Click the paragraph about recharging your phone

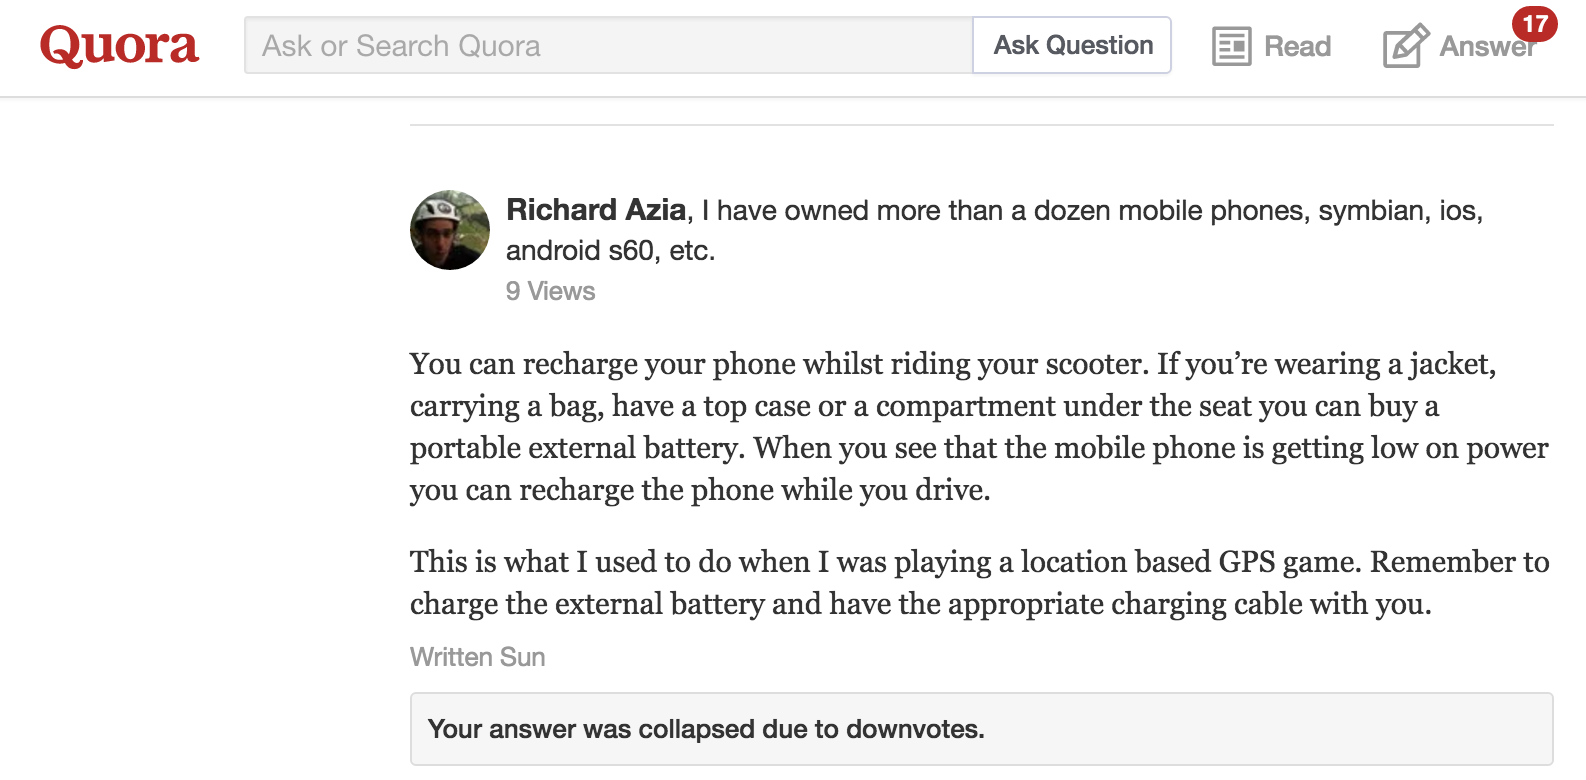[x=979, y=427]
